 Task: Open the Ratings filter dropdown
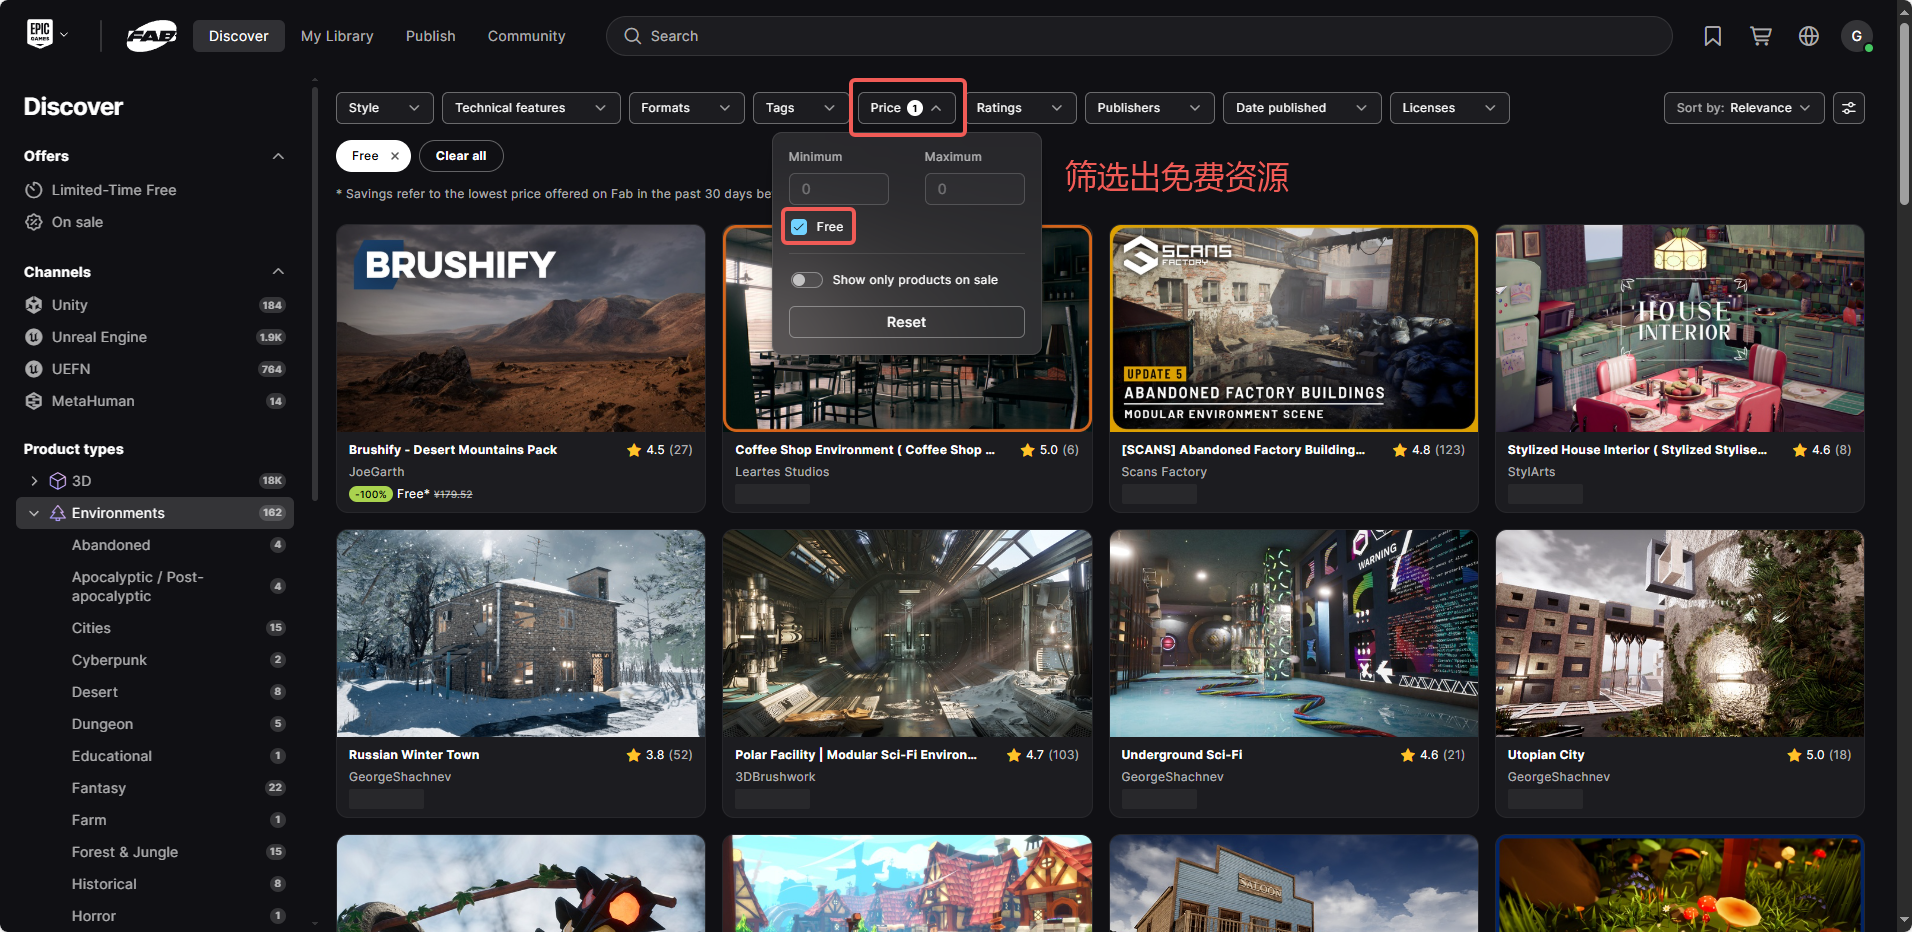(x=1020, y=108)
